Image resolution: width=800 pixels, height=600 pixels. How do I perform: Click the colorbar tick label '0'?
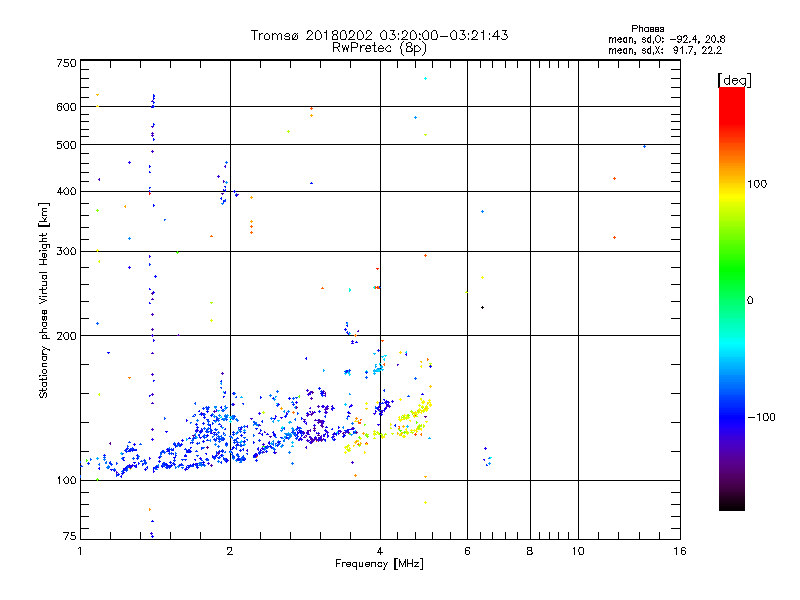tap(750, 301)
